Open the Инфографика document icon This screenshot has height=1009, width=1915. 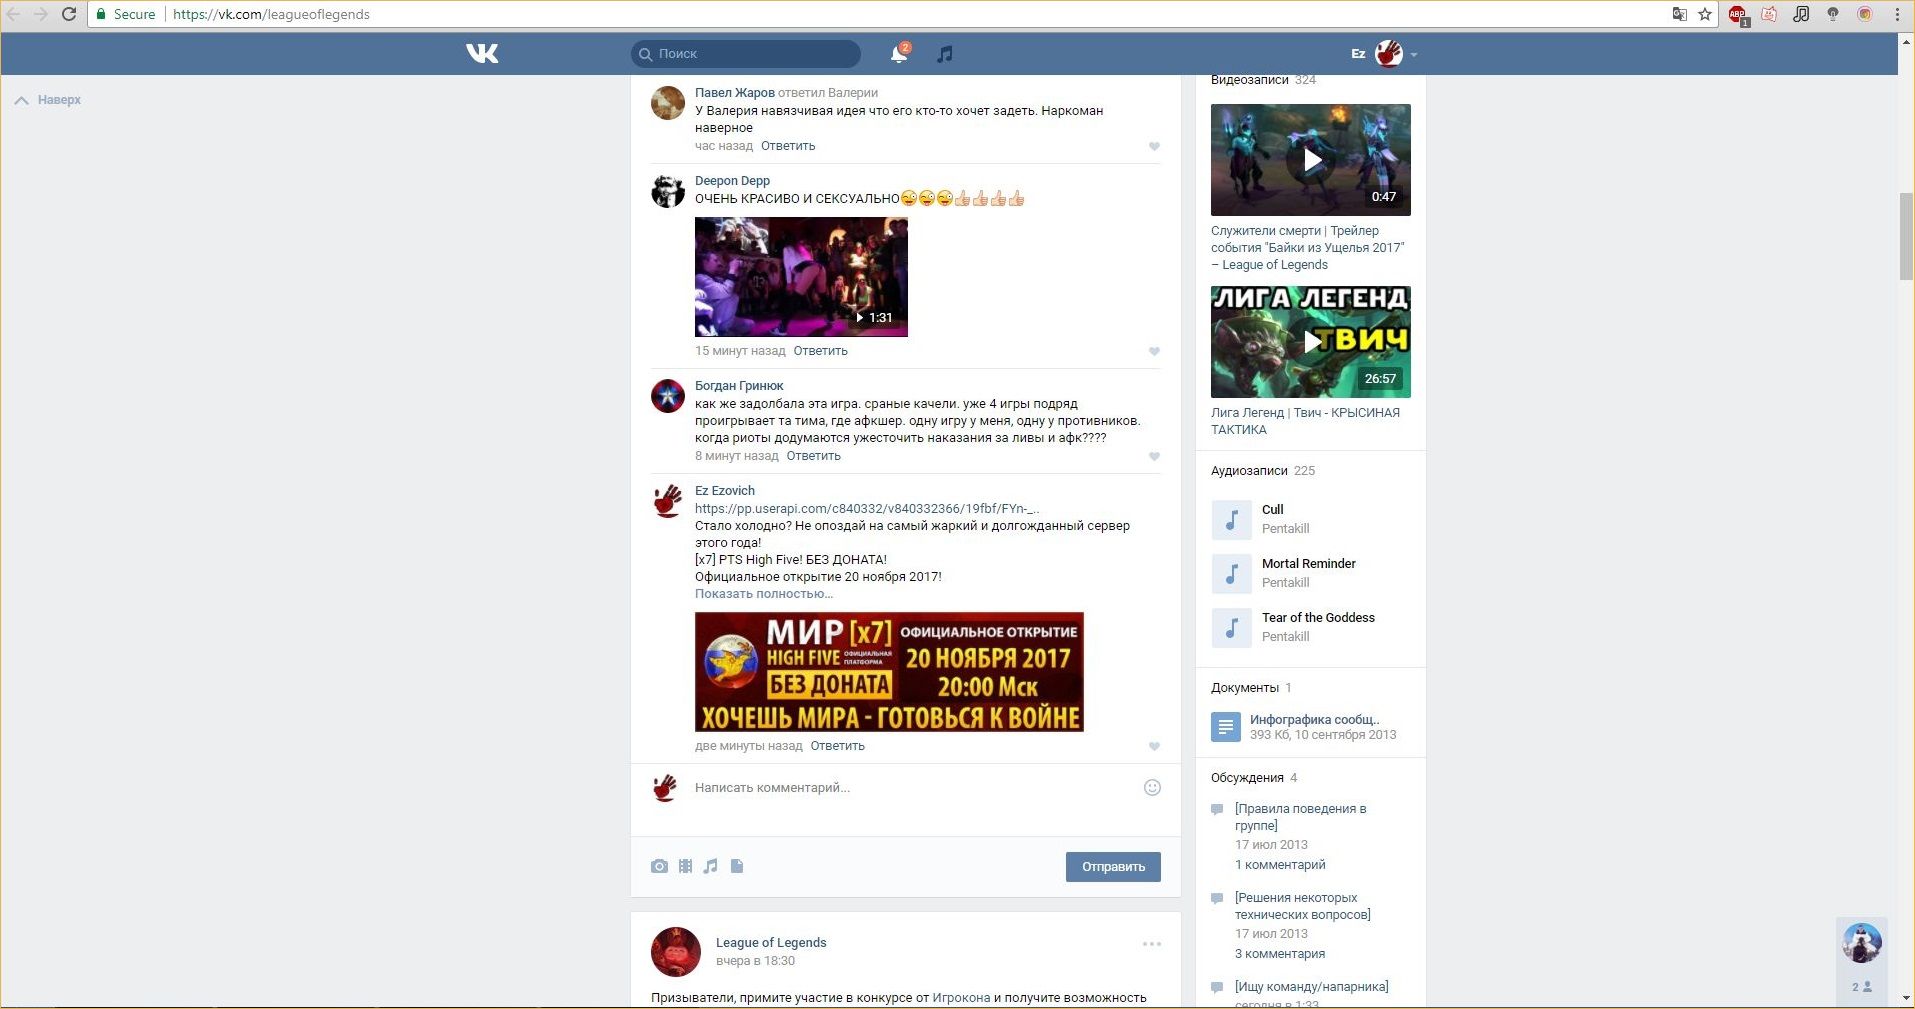1226,727
